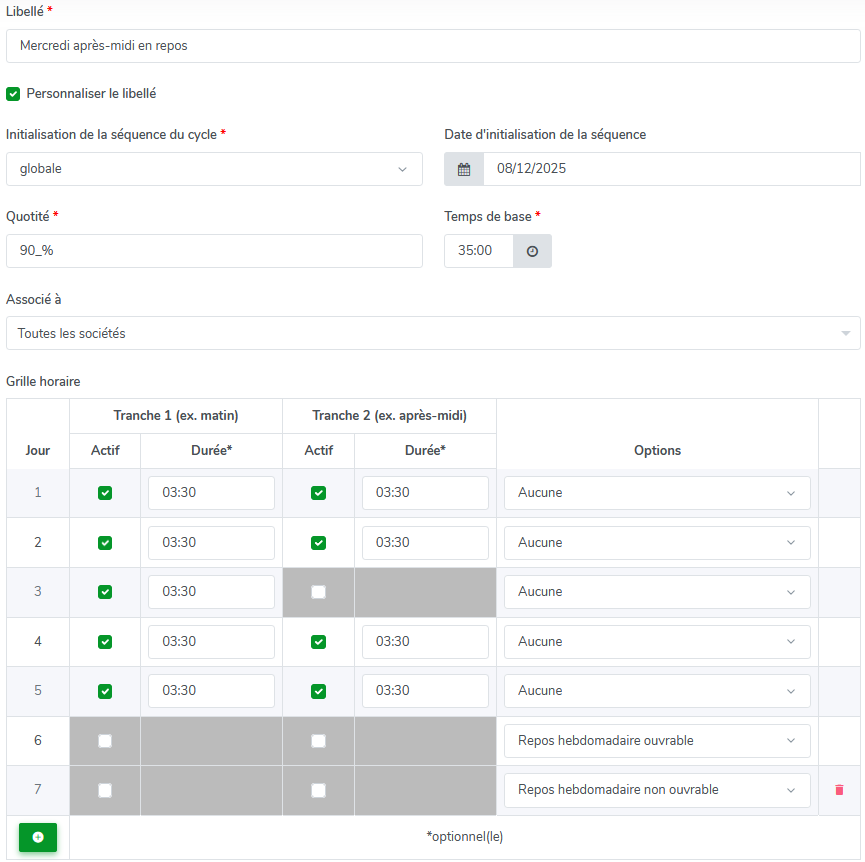Disable Tranche 1 Actif for day 1
This screenshot has height=862, width=865.
point(105,492)
